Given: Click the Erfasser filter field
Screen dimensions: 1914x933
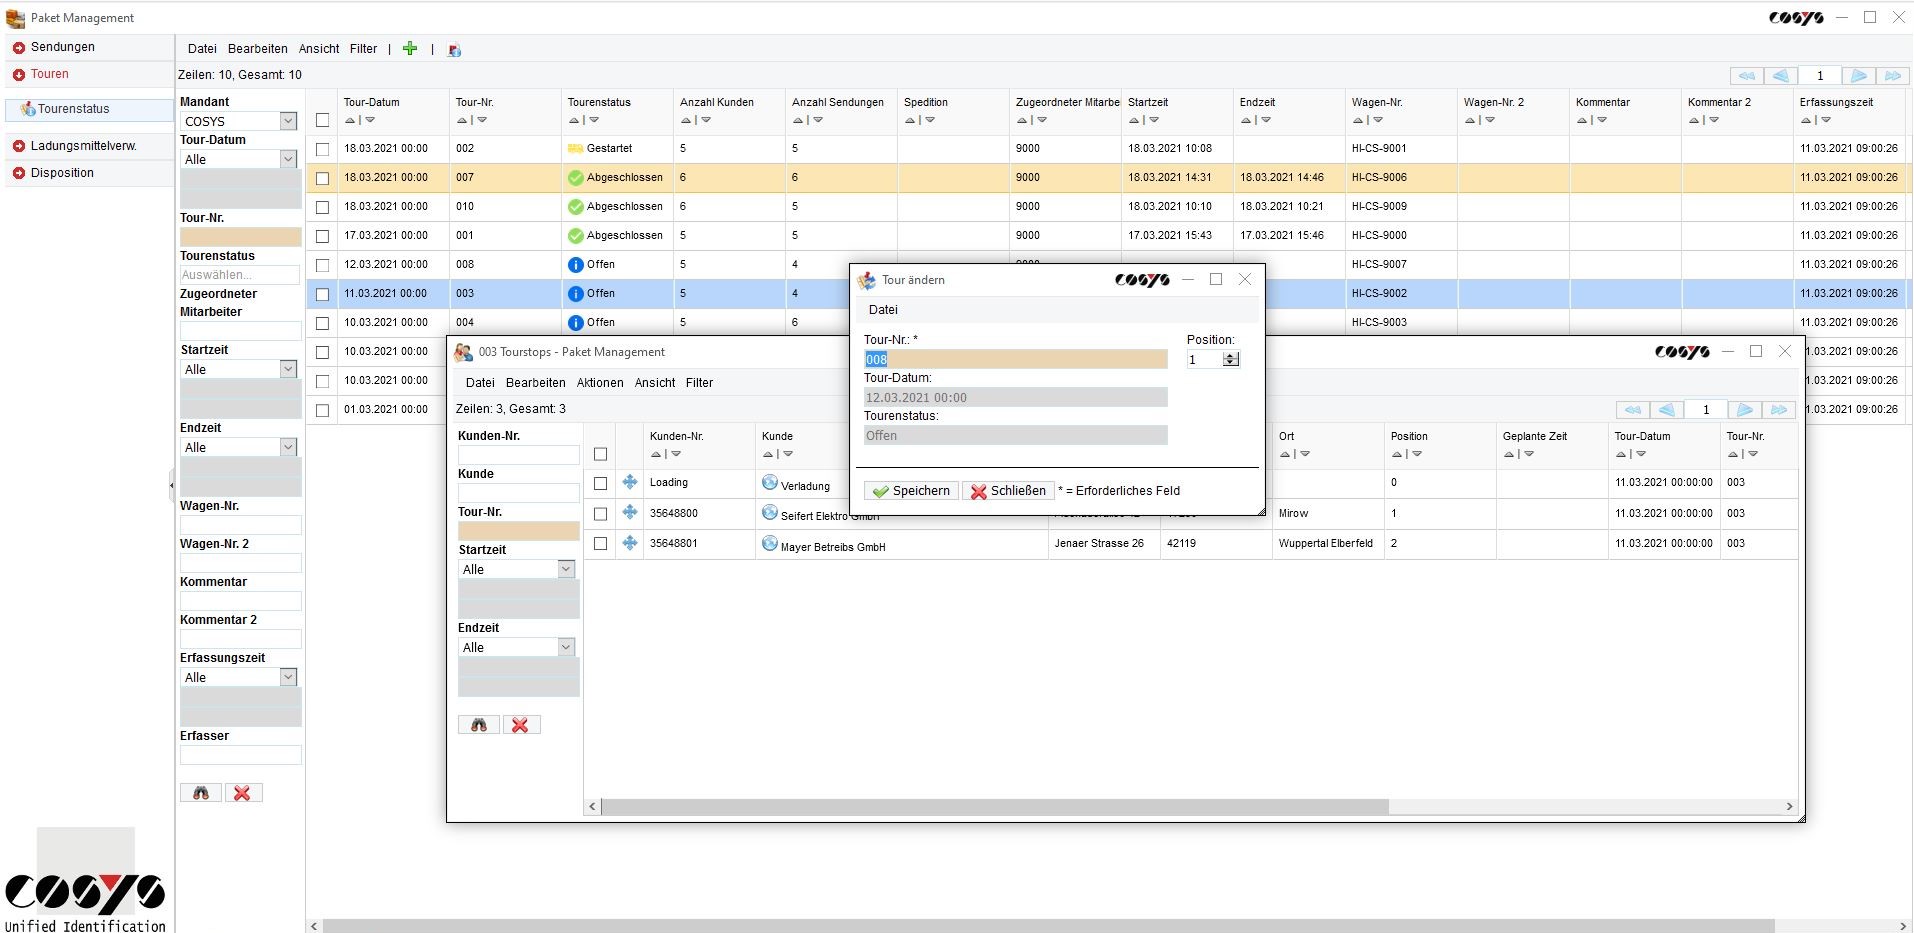Looking at the screenshot, I should pyautogui.click(x=240, y=755).
